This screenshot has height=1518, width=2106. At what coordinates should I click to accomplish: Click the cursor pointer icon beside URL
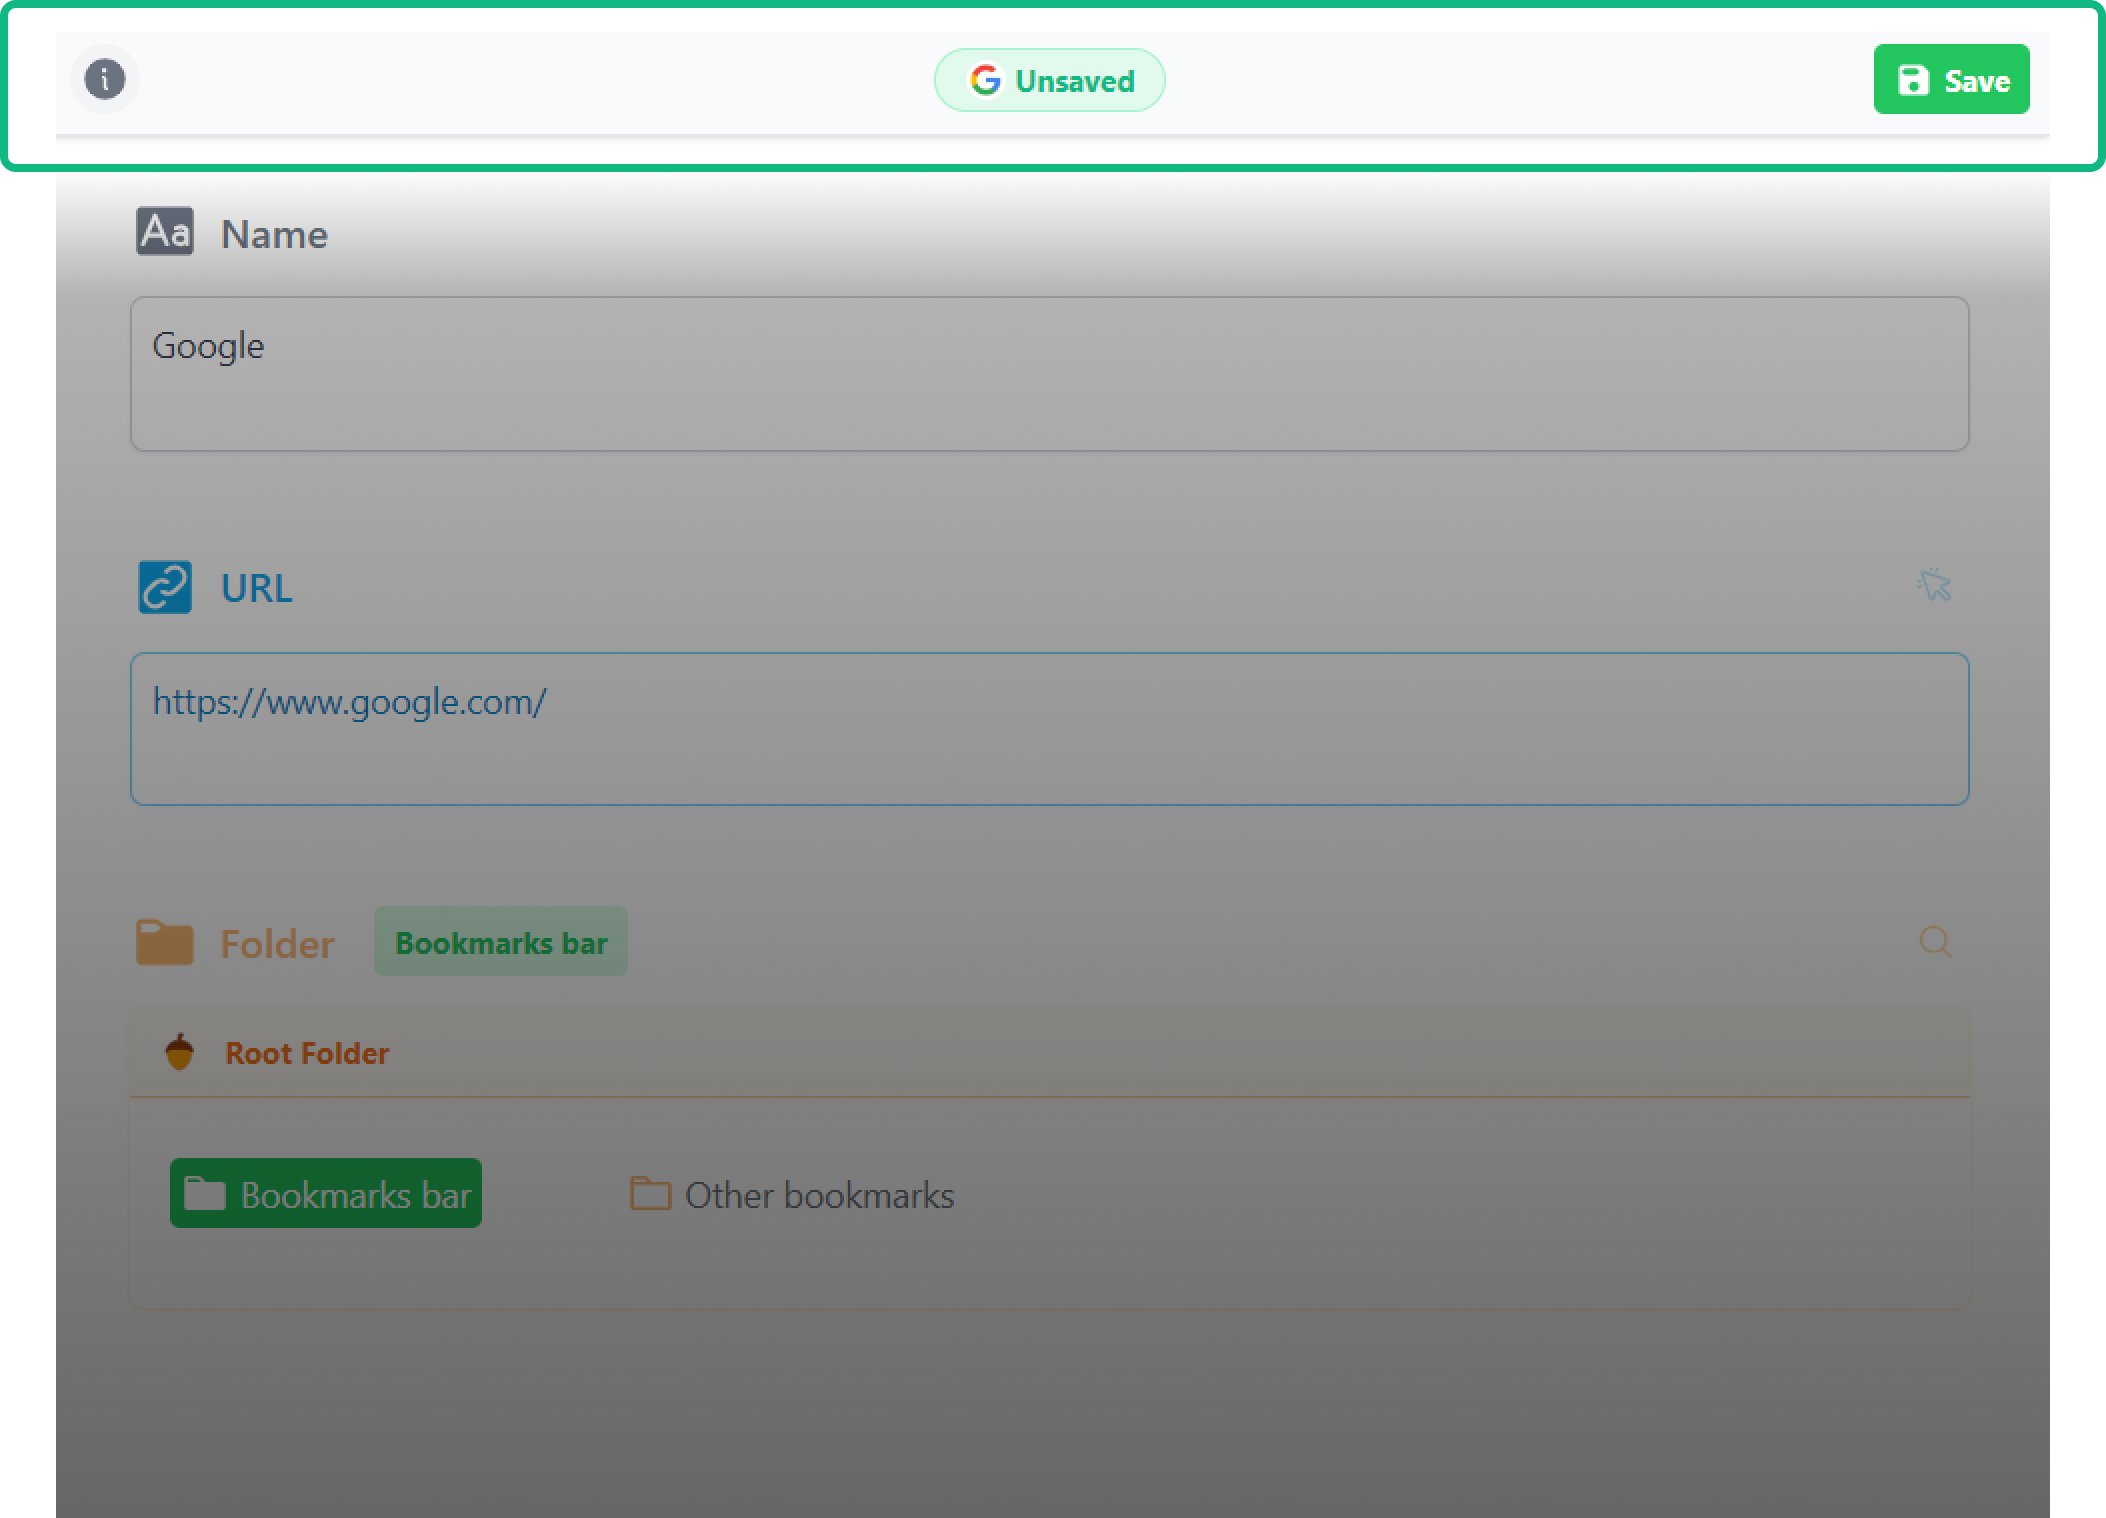[x=1935, y=585]
